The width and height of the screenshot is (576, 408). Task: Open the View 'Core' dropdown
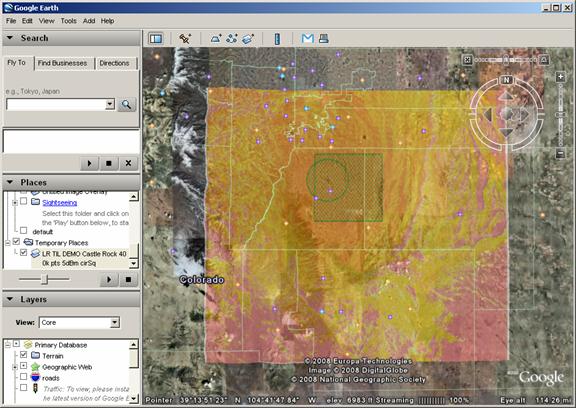point(115,322)
